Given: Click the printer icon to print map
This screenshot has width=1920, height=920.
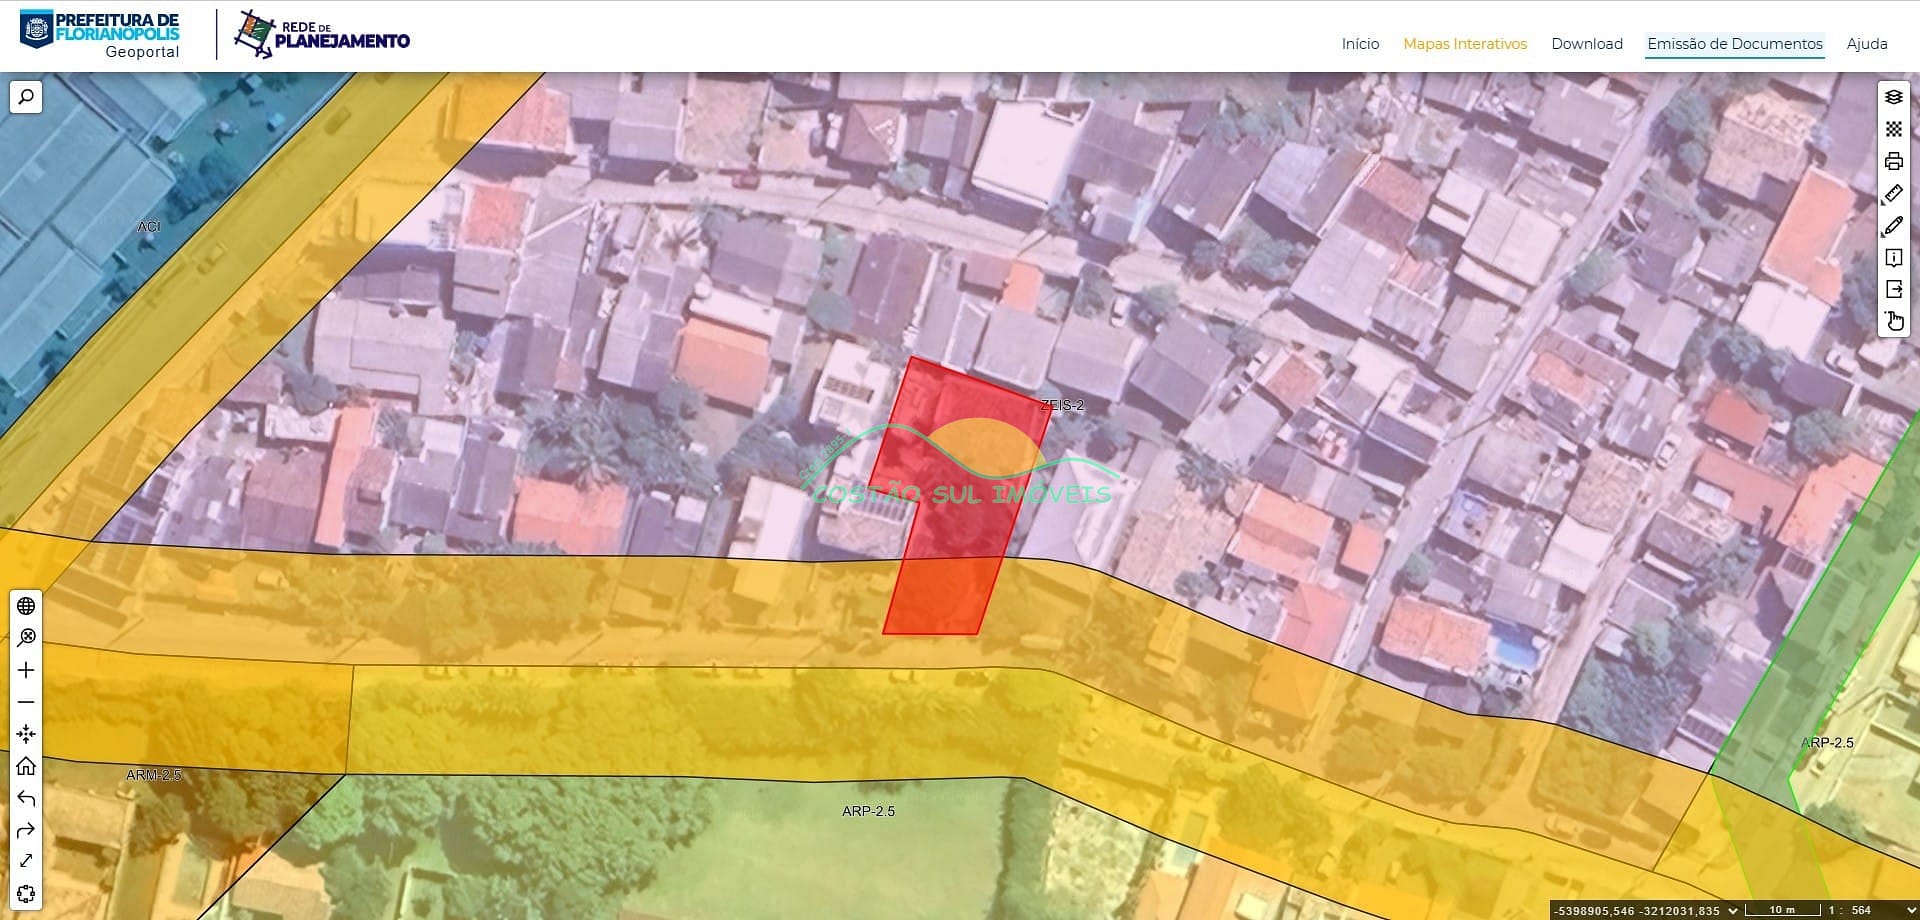Looking at the screenshot, I should tap(1893, 161).
